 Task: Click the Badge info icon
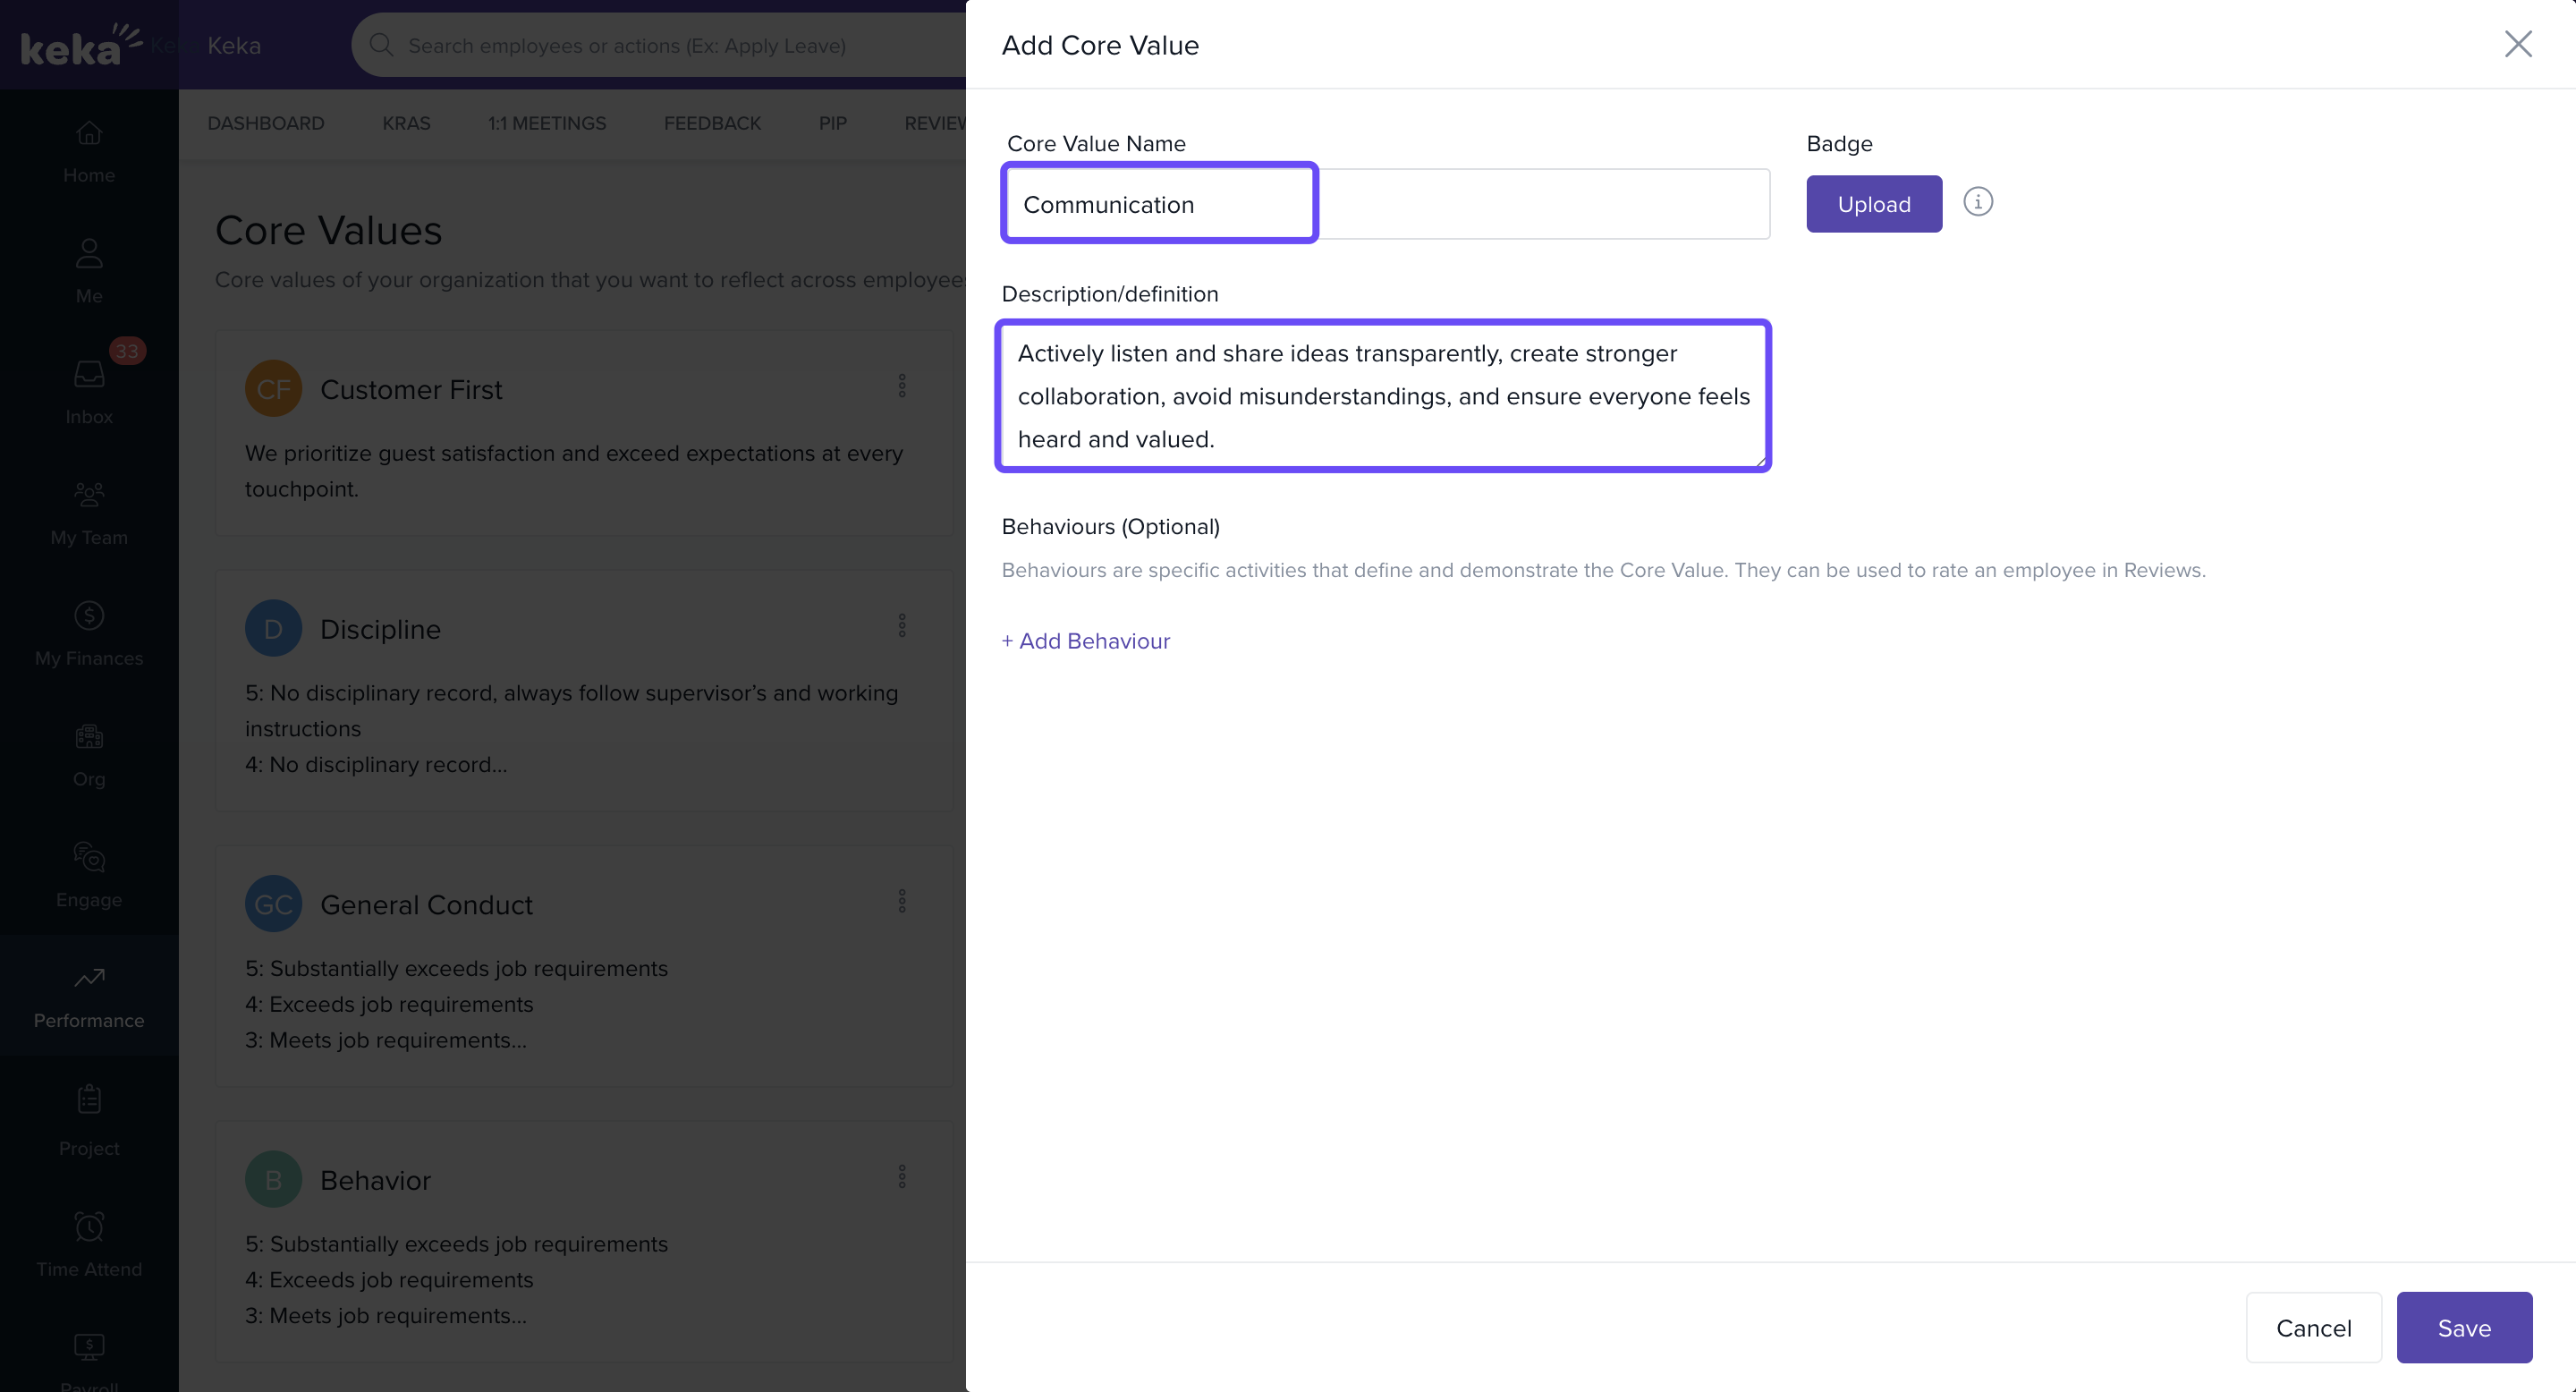click(1977, 202)
